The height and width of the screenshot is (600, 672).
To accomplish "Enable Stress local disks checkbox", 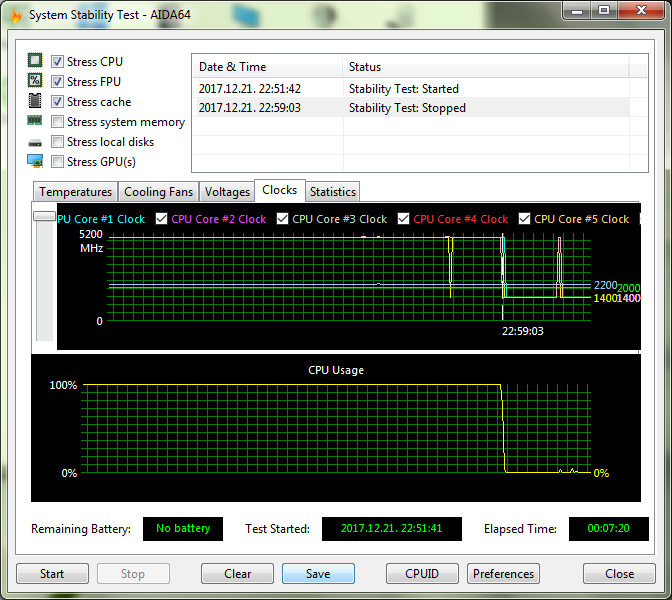I will click(57, 141).
